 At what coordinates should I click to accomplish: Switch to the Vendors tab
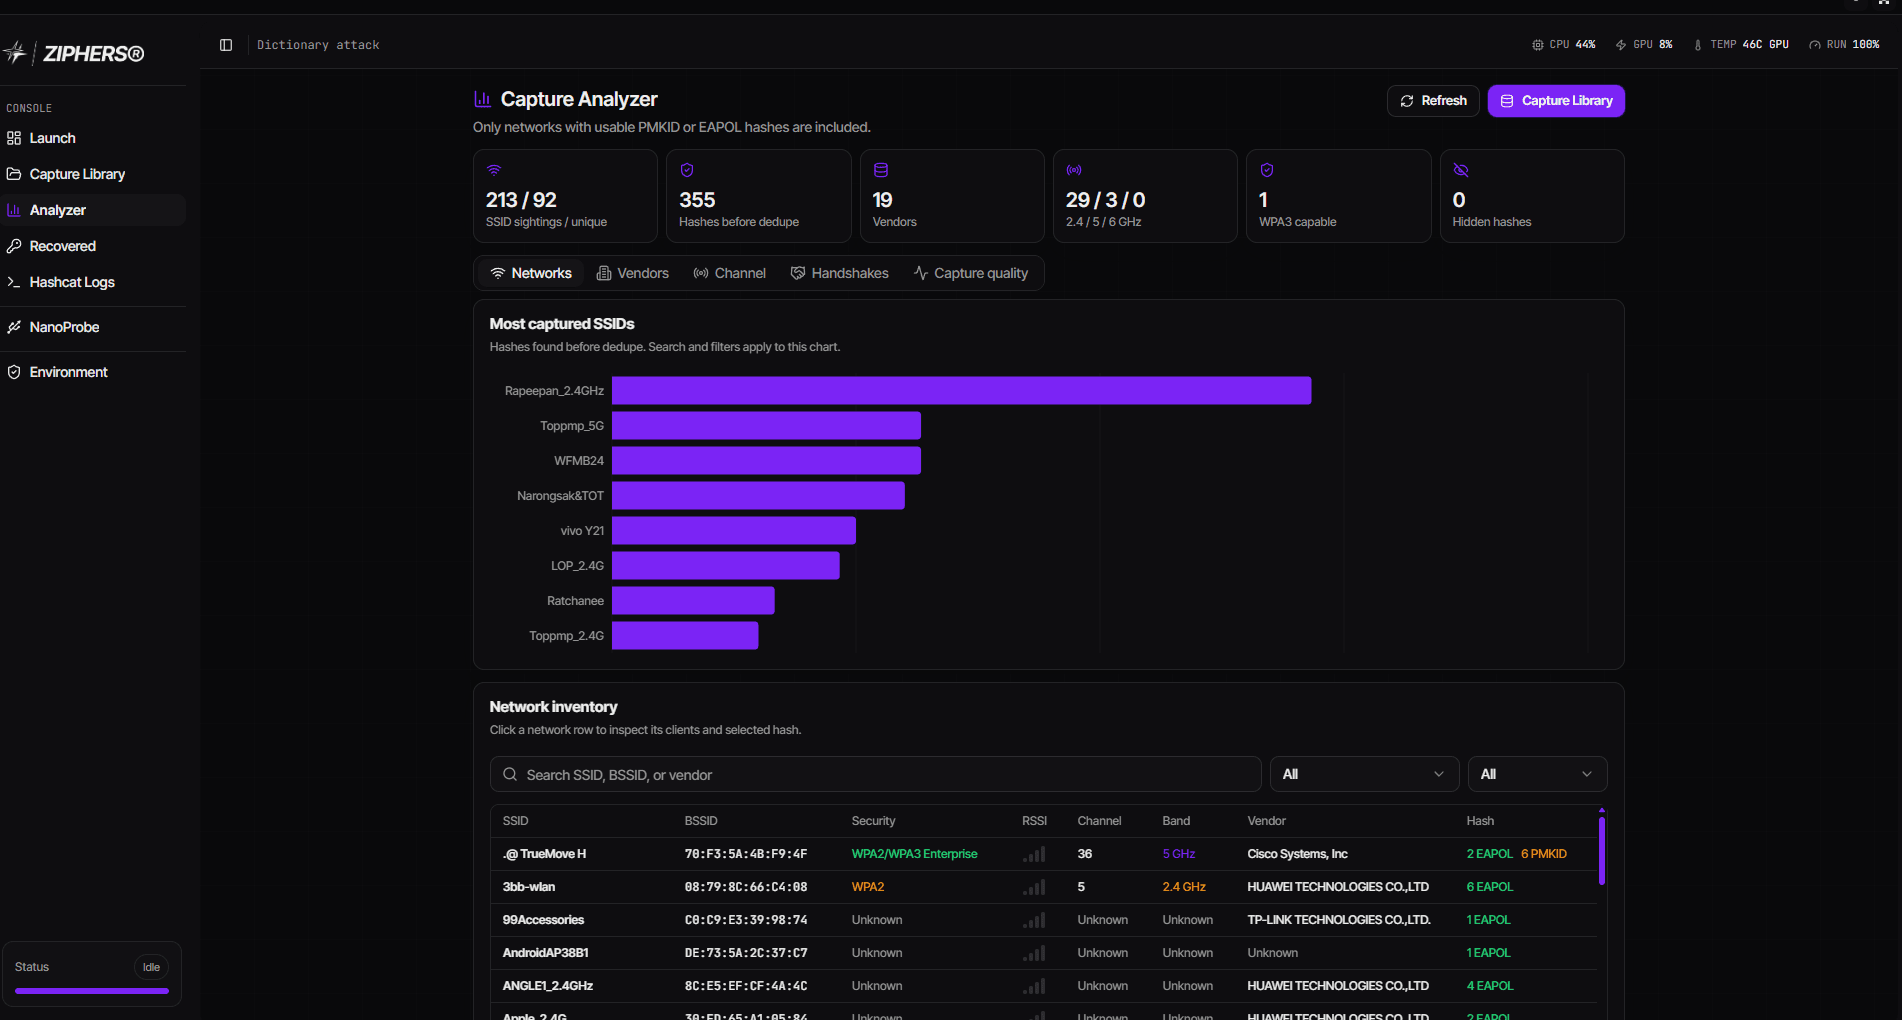pyautogui.click(x=633, y=273)
